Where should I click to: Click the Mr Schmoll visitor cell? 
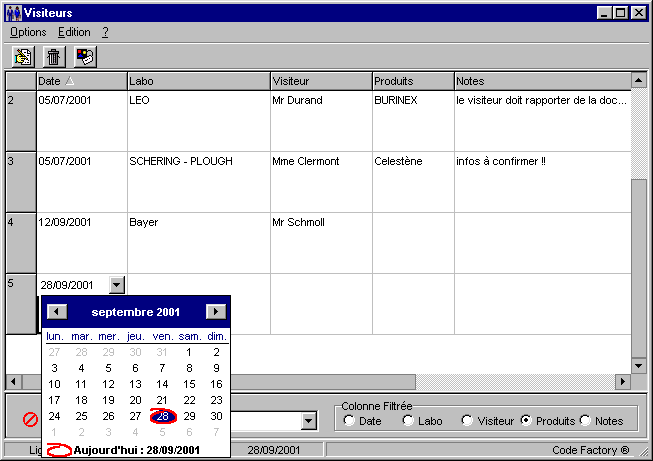[322, 243]
